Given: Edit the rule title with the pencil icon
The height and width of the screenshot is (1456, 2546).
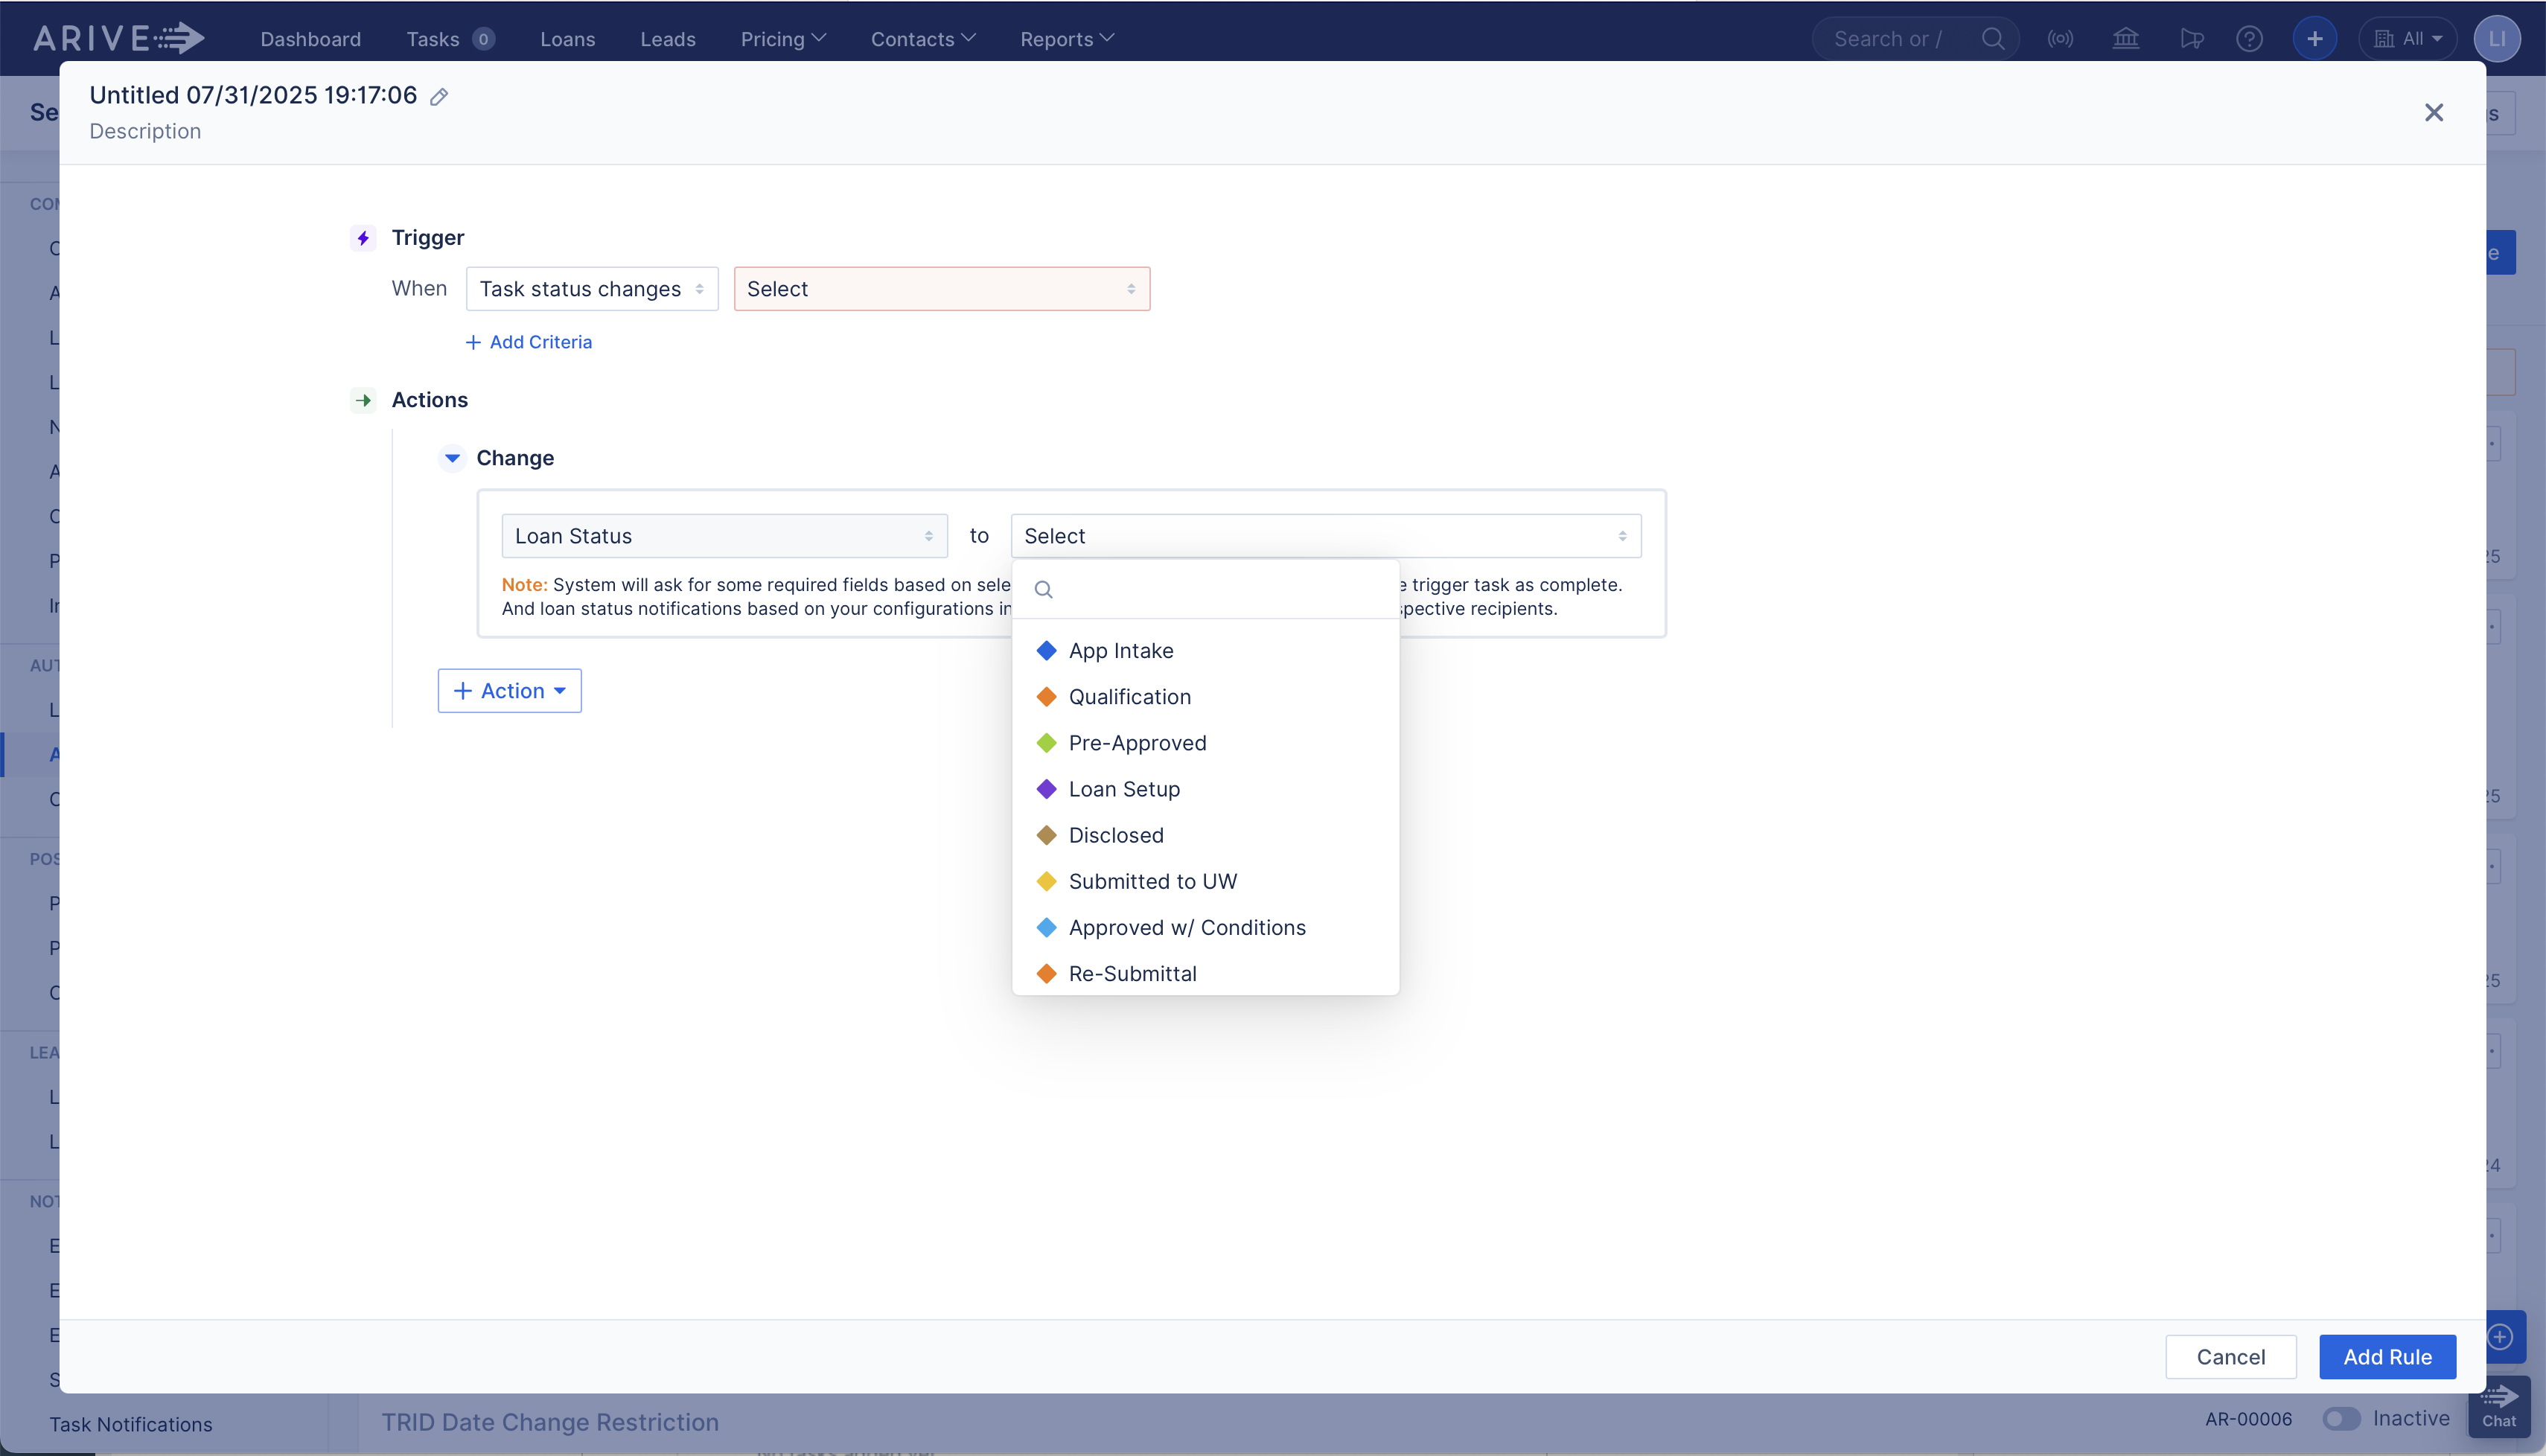Looking at the screenshot, I should click(438, 96).
